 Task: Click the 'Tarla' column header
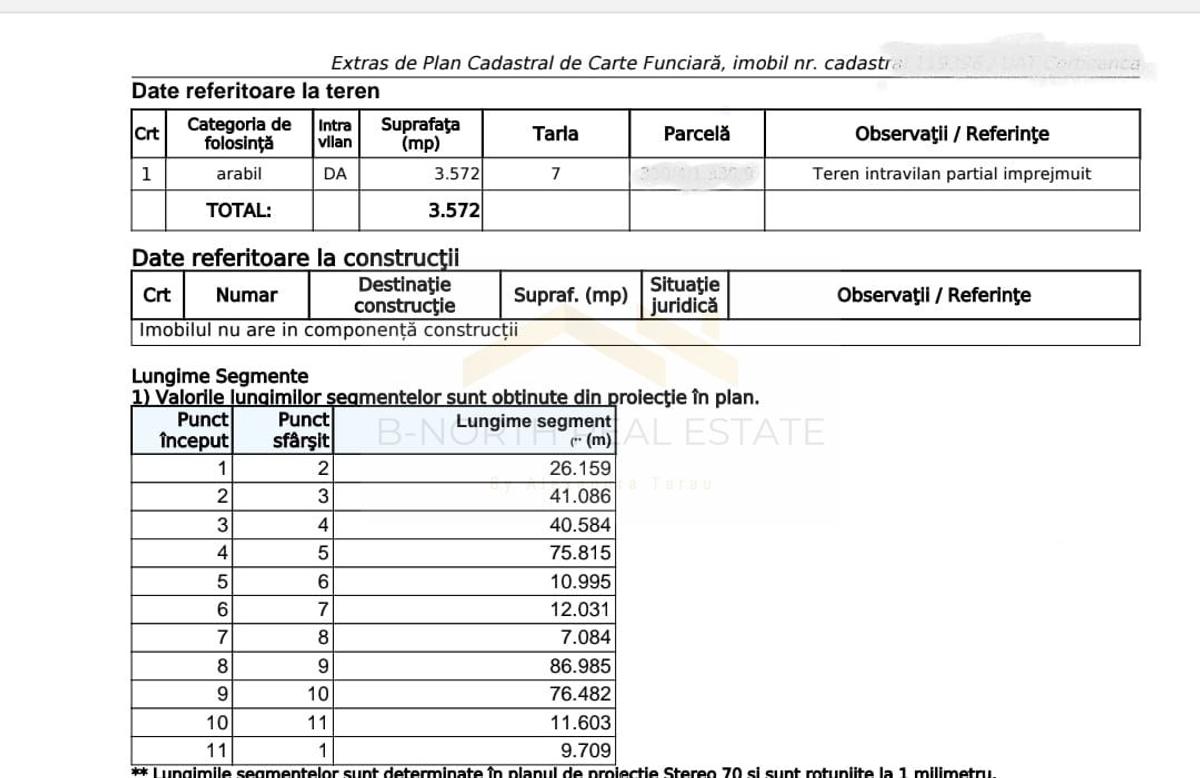click(555, 134)
